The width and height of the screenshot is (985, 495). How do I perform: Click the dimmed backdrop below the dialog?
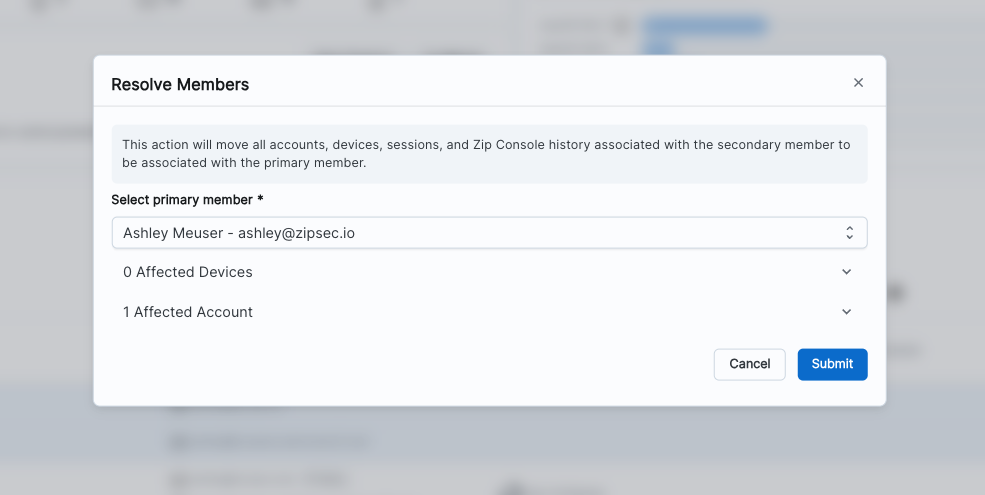tap(489, 450)
